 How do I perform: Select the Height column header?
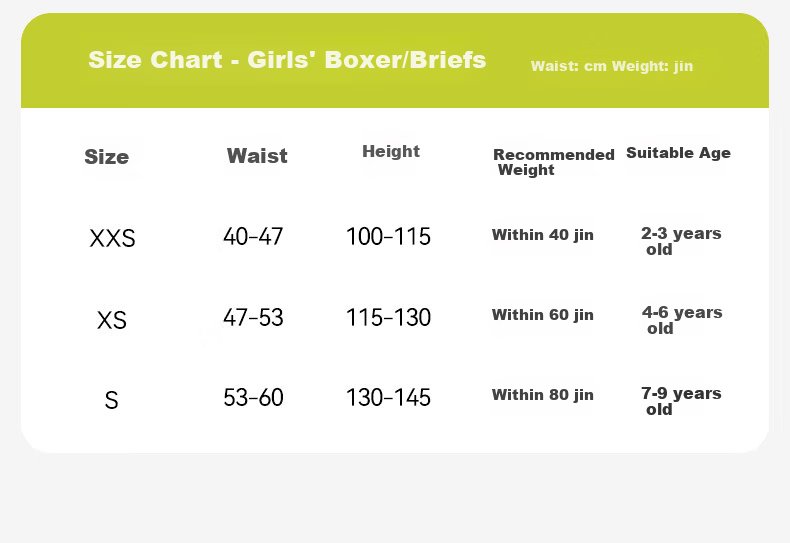tap(391, 151)
